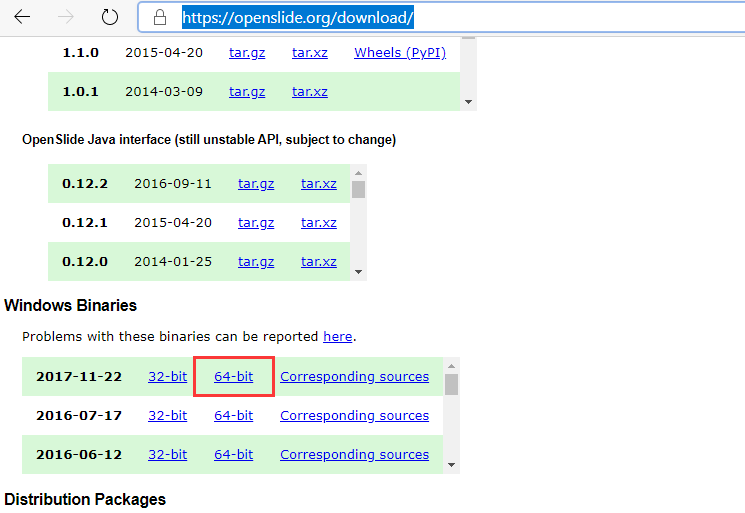Image resolution: width=745 pixels, height=513 pixels.
Task: Download tar.gz for version 1.0.1
Action: point(247,91)
